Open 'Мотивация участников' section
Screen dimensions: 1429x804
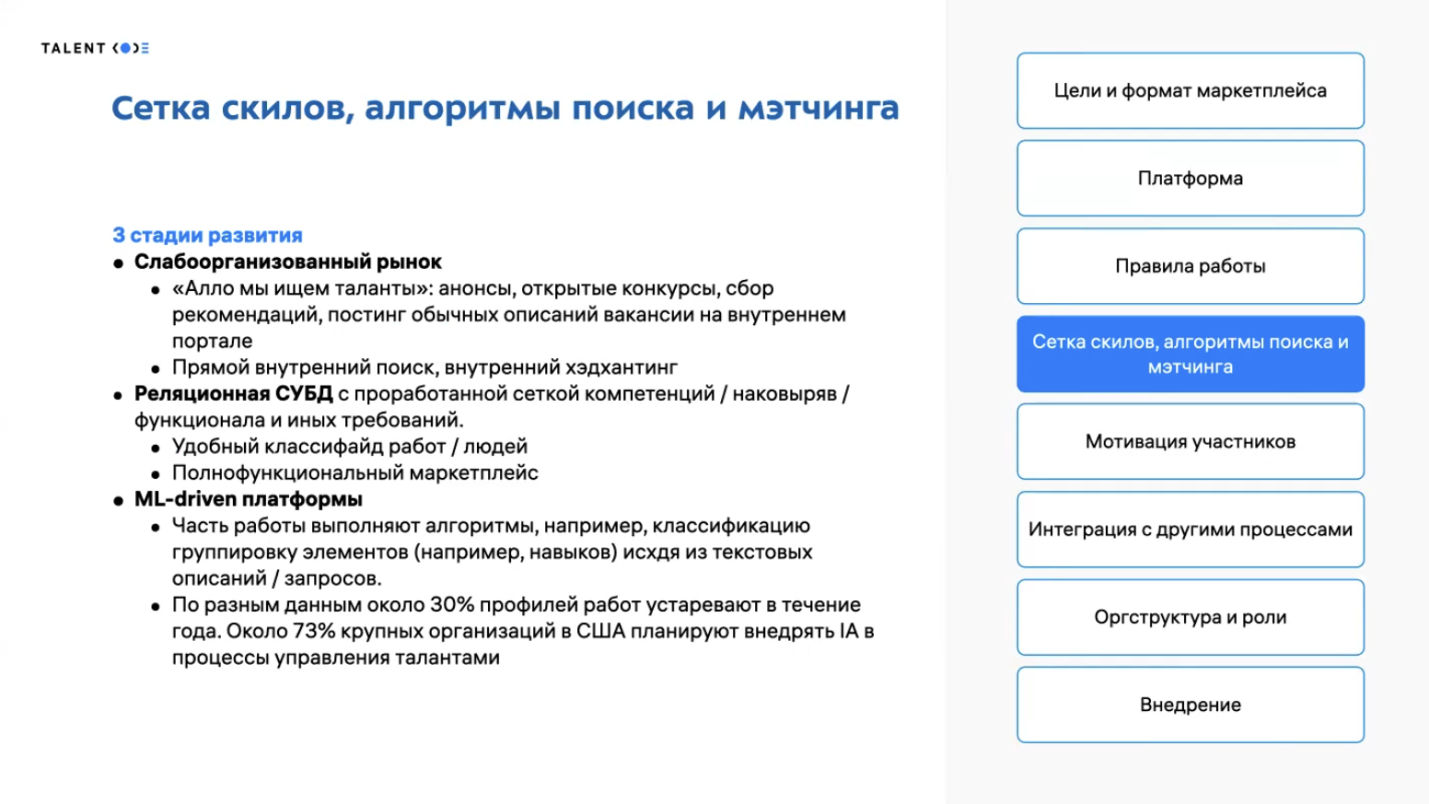point(1190,442)
